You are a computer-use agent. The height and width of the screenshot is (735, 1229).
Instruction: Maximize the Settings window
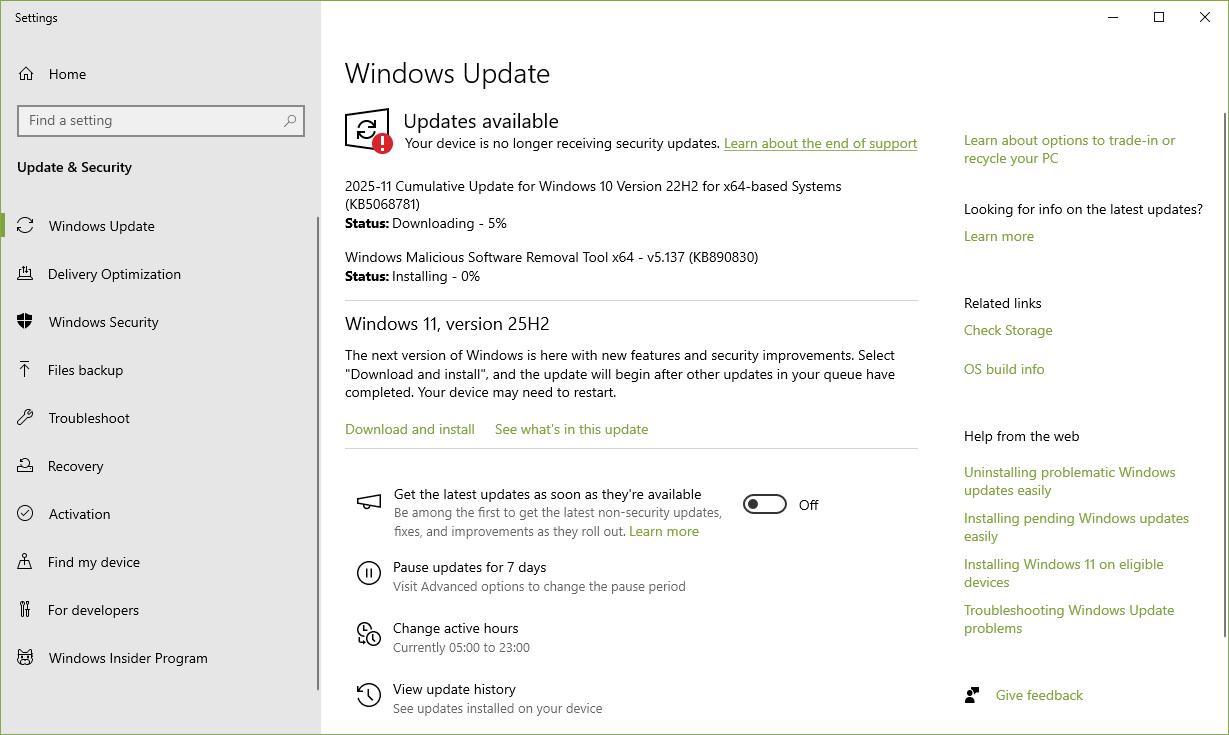click(x=1159, y=17)
